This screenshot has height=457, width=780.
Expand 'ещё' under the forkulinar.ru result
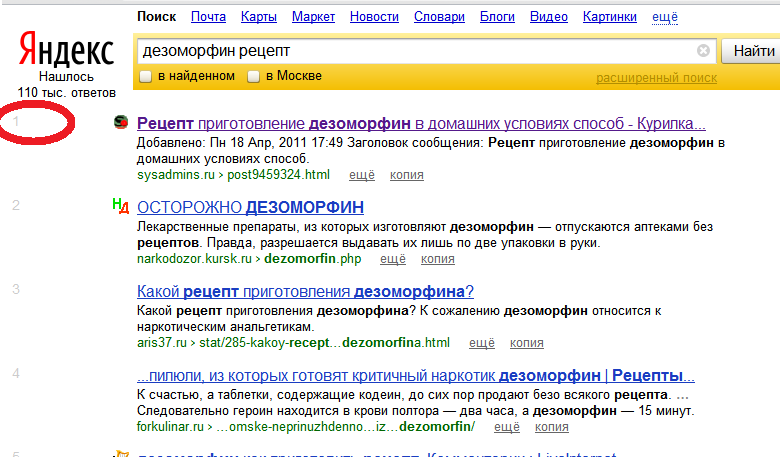[x=506, y=427]
